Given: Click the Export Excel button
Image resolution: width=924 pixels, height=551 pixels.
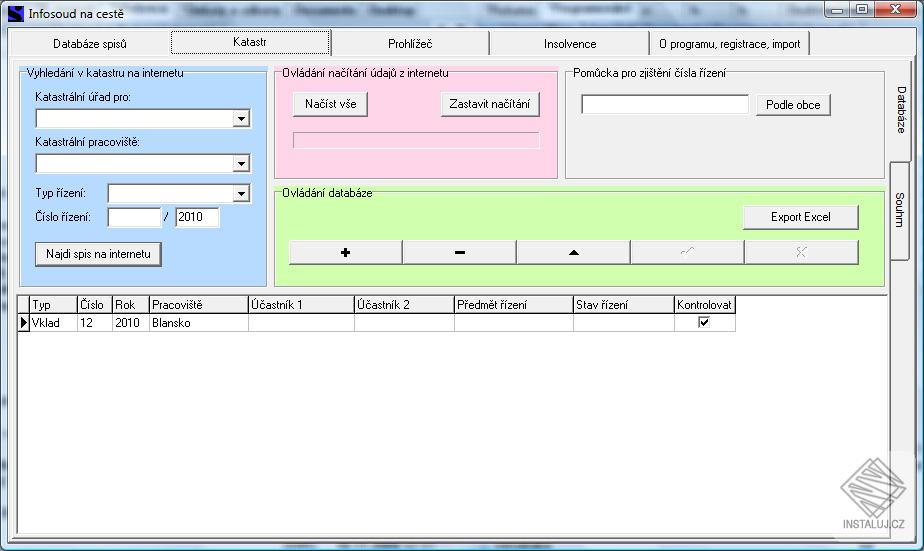Looking at the screenshot, I should 801,217.
